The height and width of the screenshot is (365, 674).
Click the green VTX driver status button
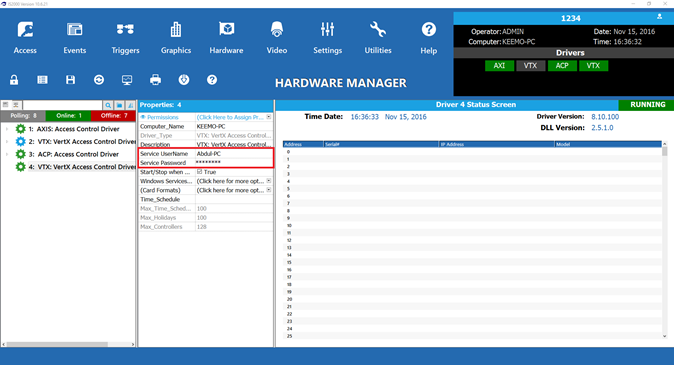click(593, 65)
